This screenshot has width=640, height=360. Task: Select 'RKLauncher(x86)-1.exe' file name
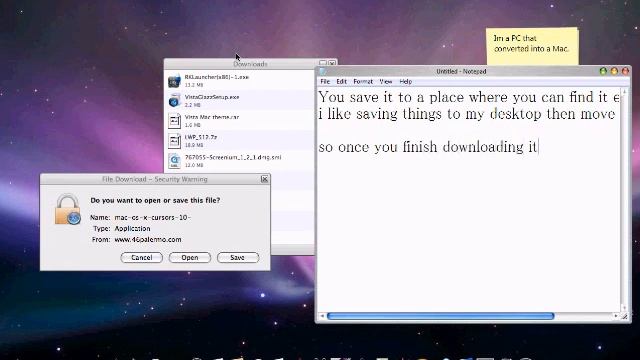click(217, 77)
